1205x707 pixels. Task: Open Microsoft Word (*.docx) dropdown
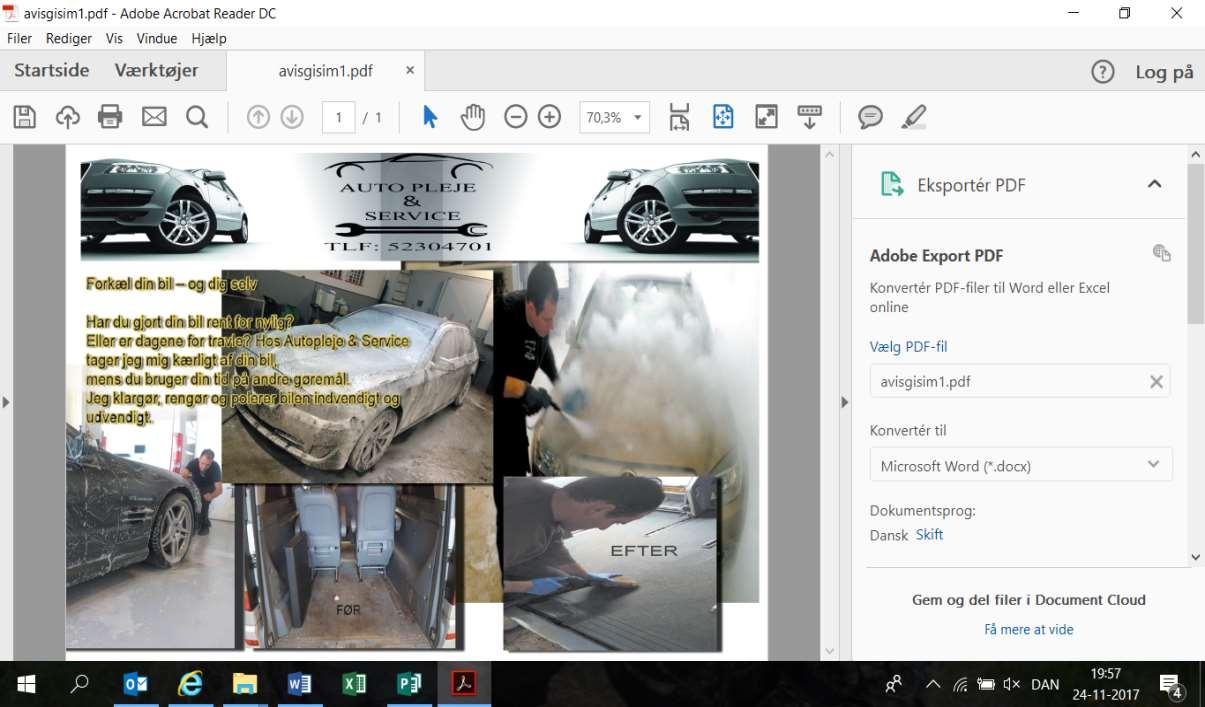click(1021, 465)
